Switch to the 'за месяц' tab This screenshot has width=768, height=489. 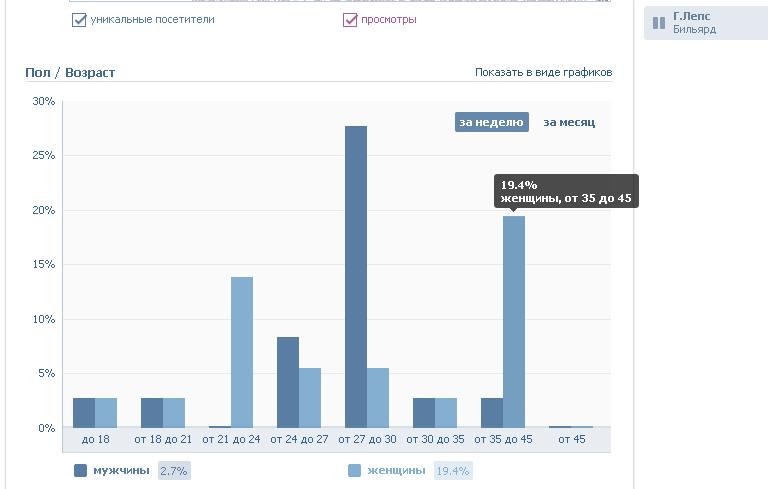[x=569, y=122]
